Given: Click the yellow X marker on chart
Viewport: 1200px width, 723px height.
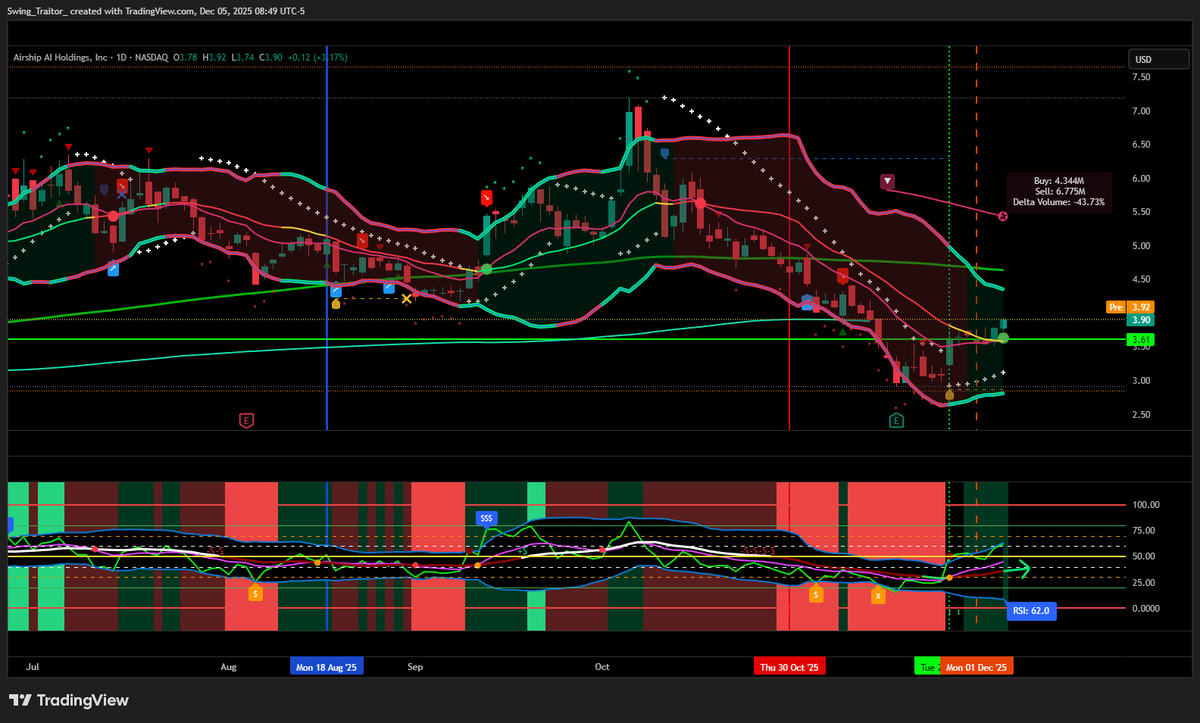Looking at the screenshot, I should [406, 298].
